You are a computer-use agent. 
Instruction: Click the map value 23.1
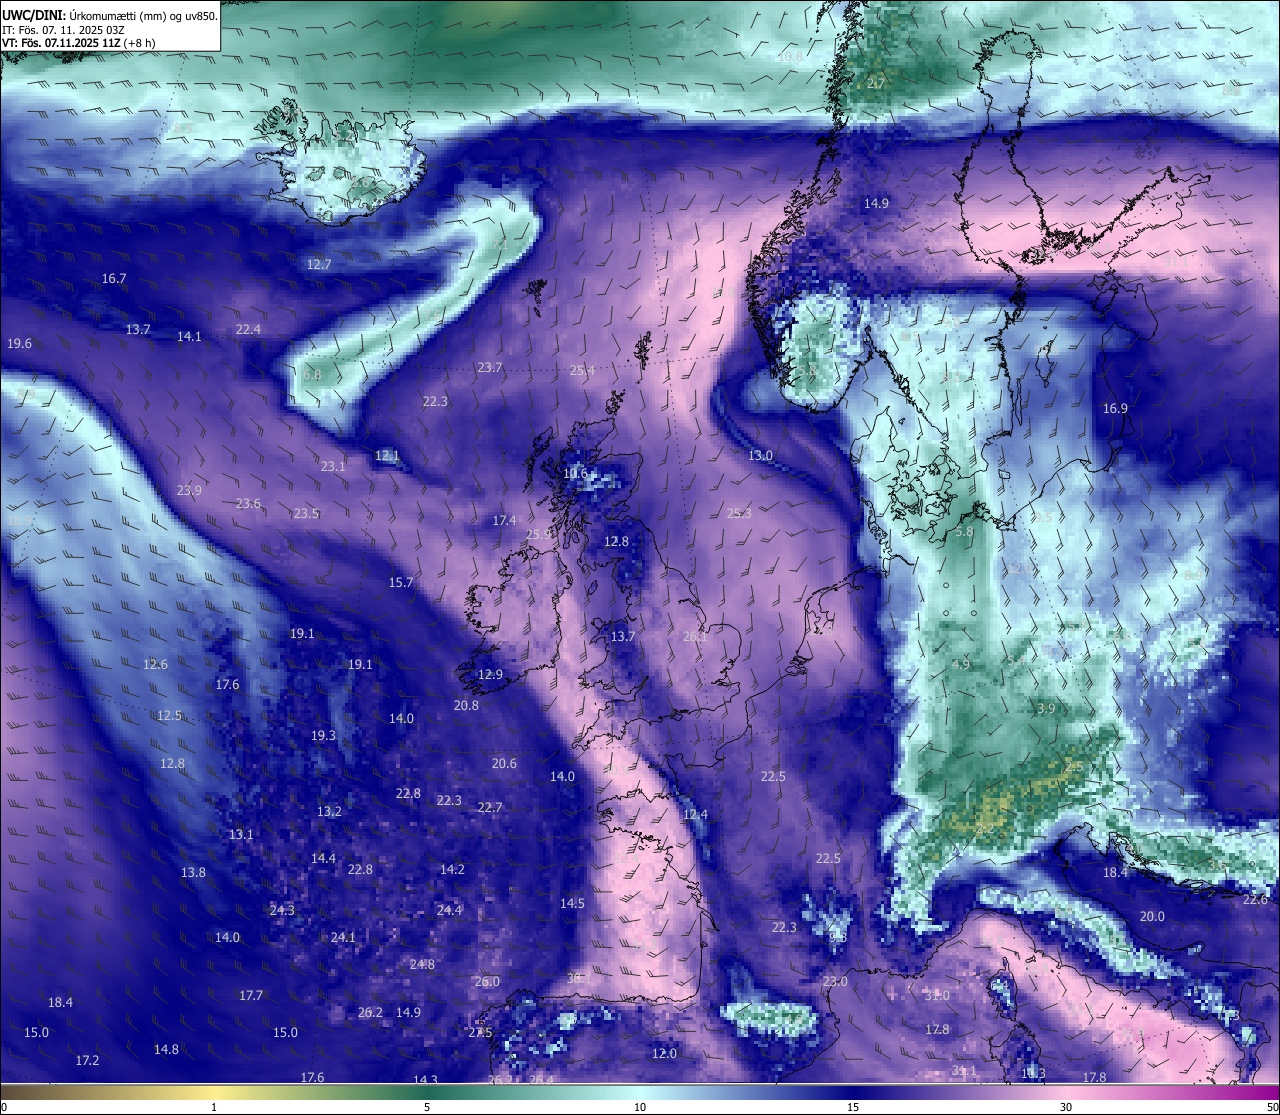333,466
